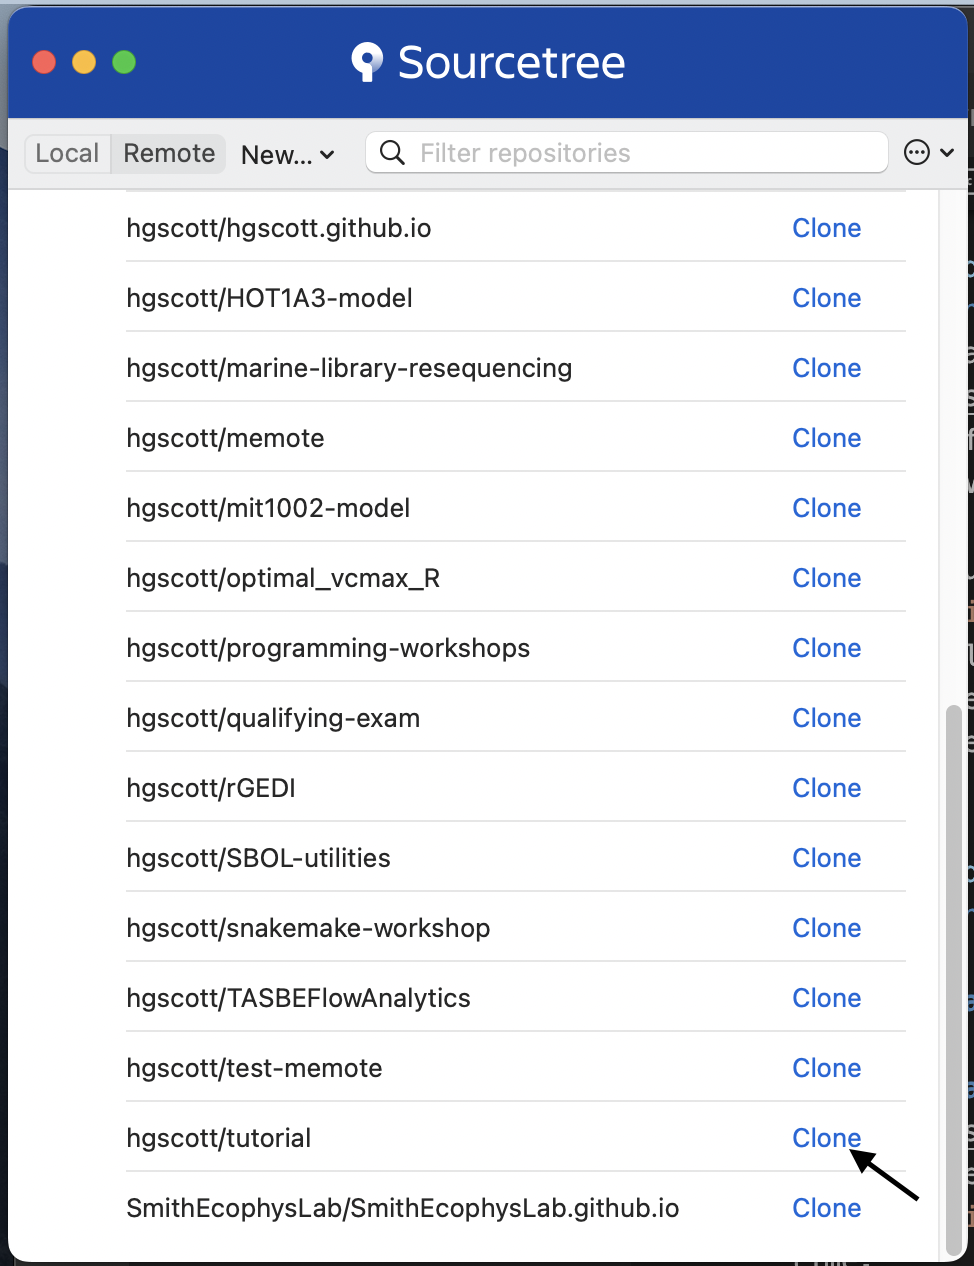Select the hgscott/hgscott.github.io row name

coord(279,228)
